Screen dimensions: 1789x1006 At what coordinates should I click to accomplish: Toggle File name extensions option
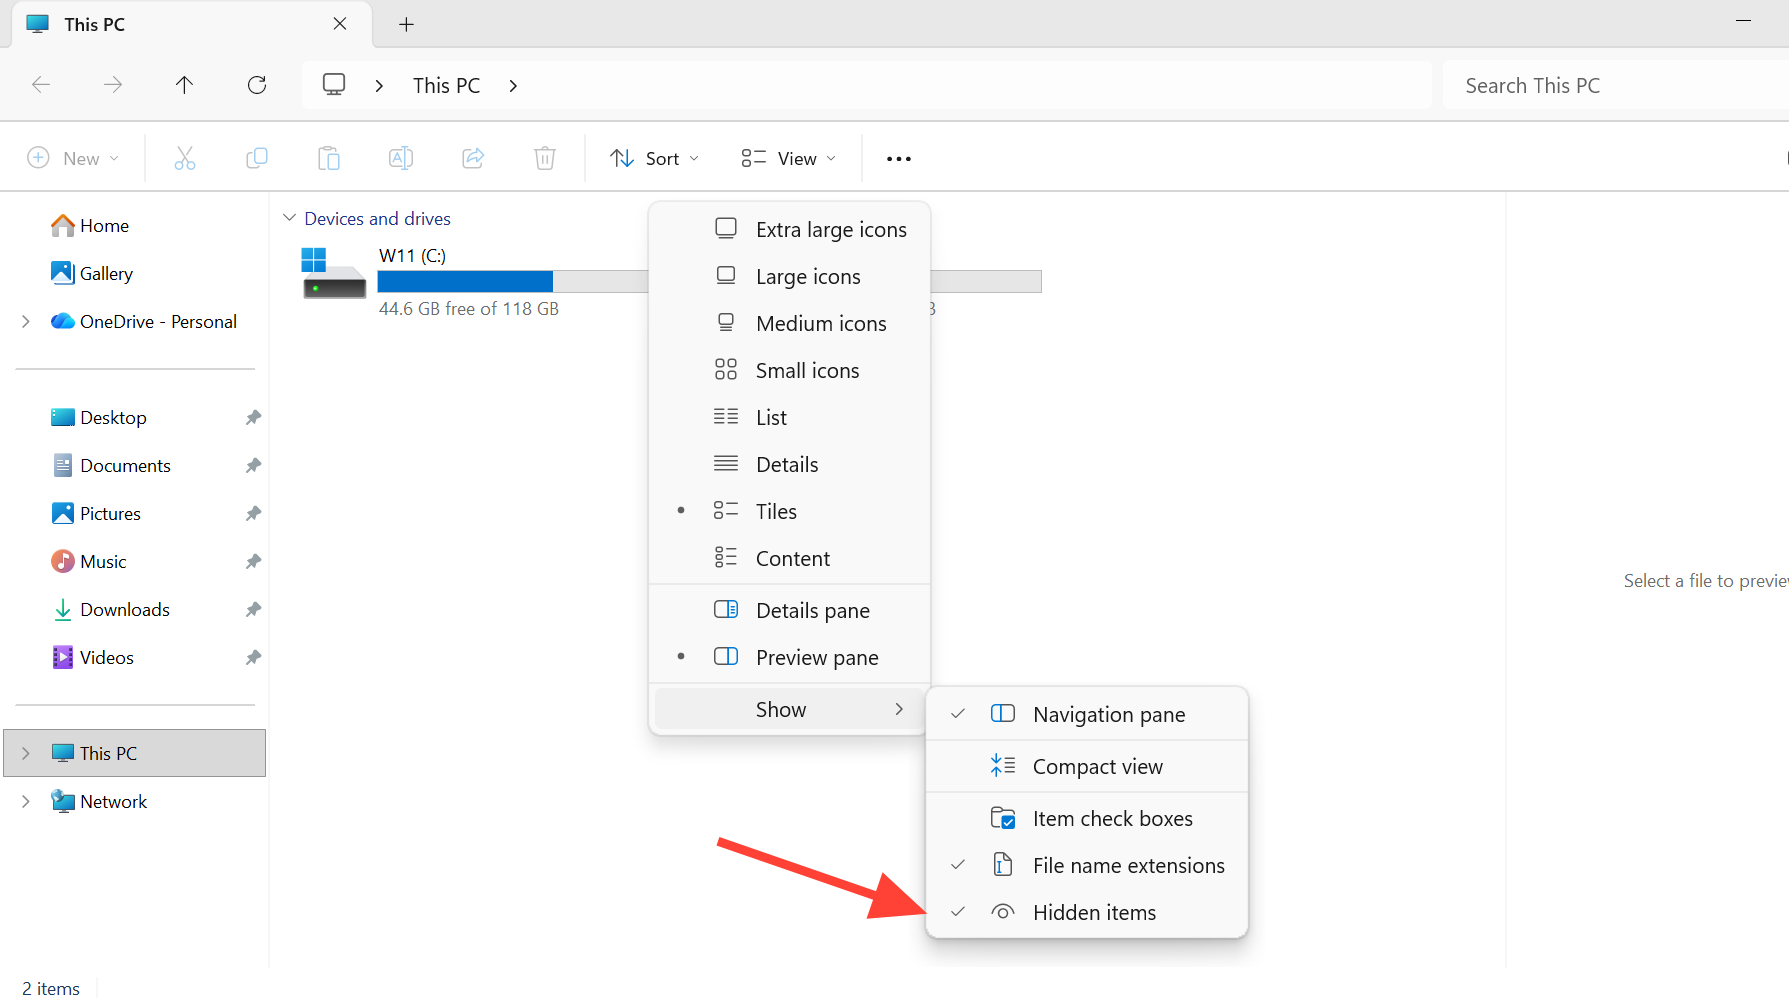point(1127,865)
